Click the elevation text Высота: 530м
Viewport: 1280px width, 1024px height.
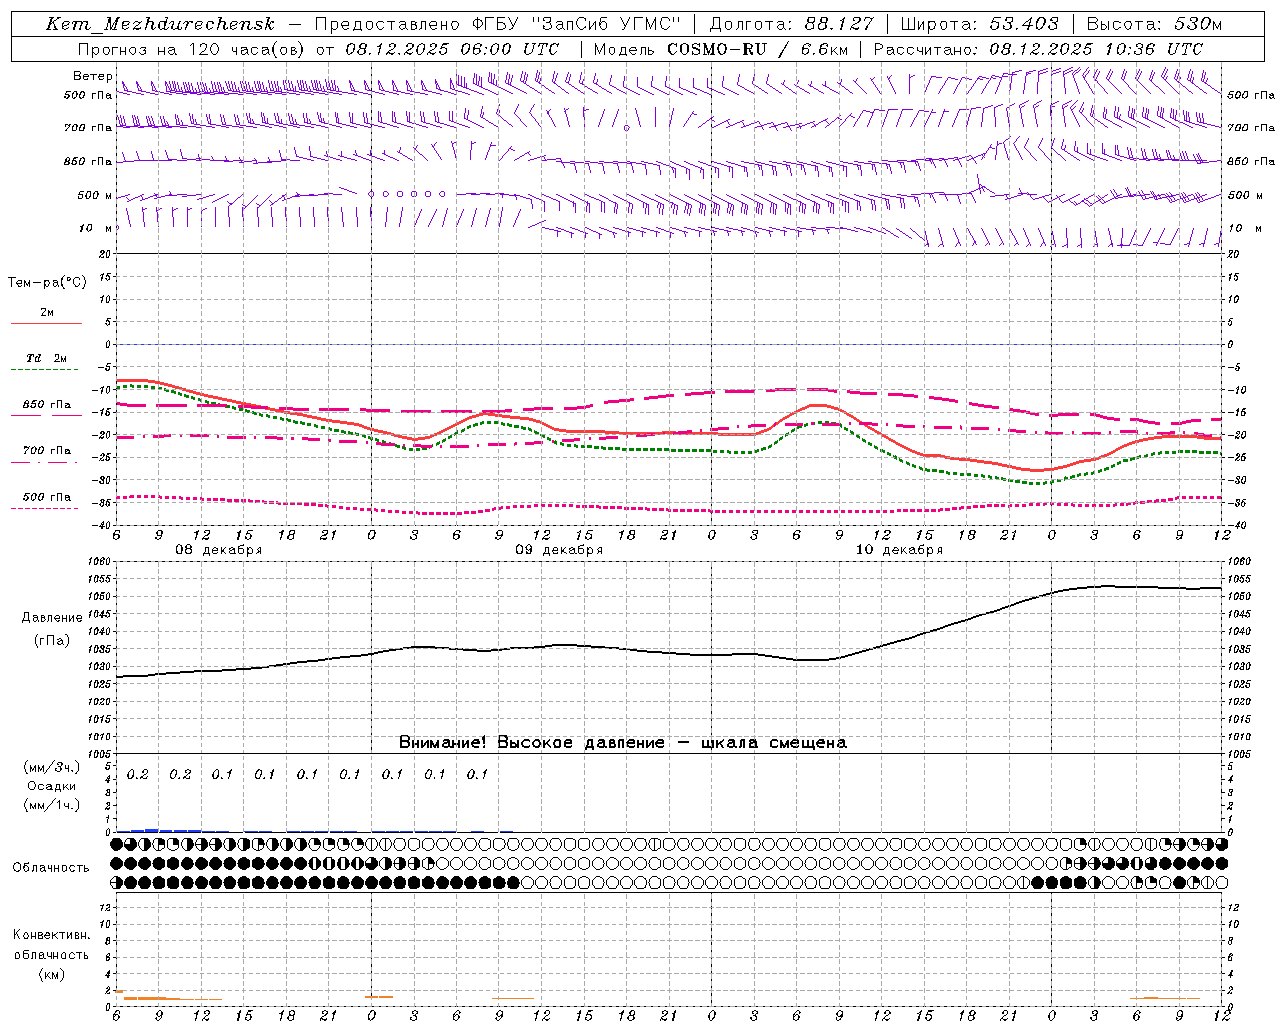click(1154, 24)
